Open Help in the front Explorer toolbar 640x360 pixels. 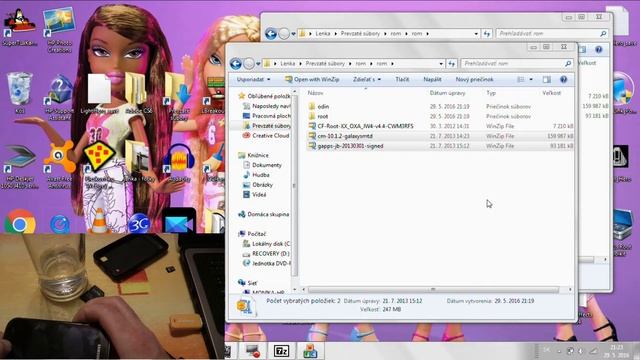pyautogui.click(x=564, y=80)
